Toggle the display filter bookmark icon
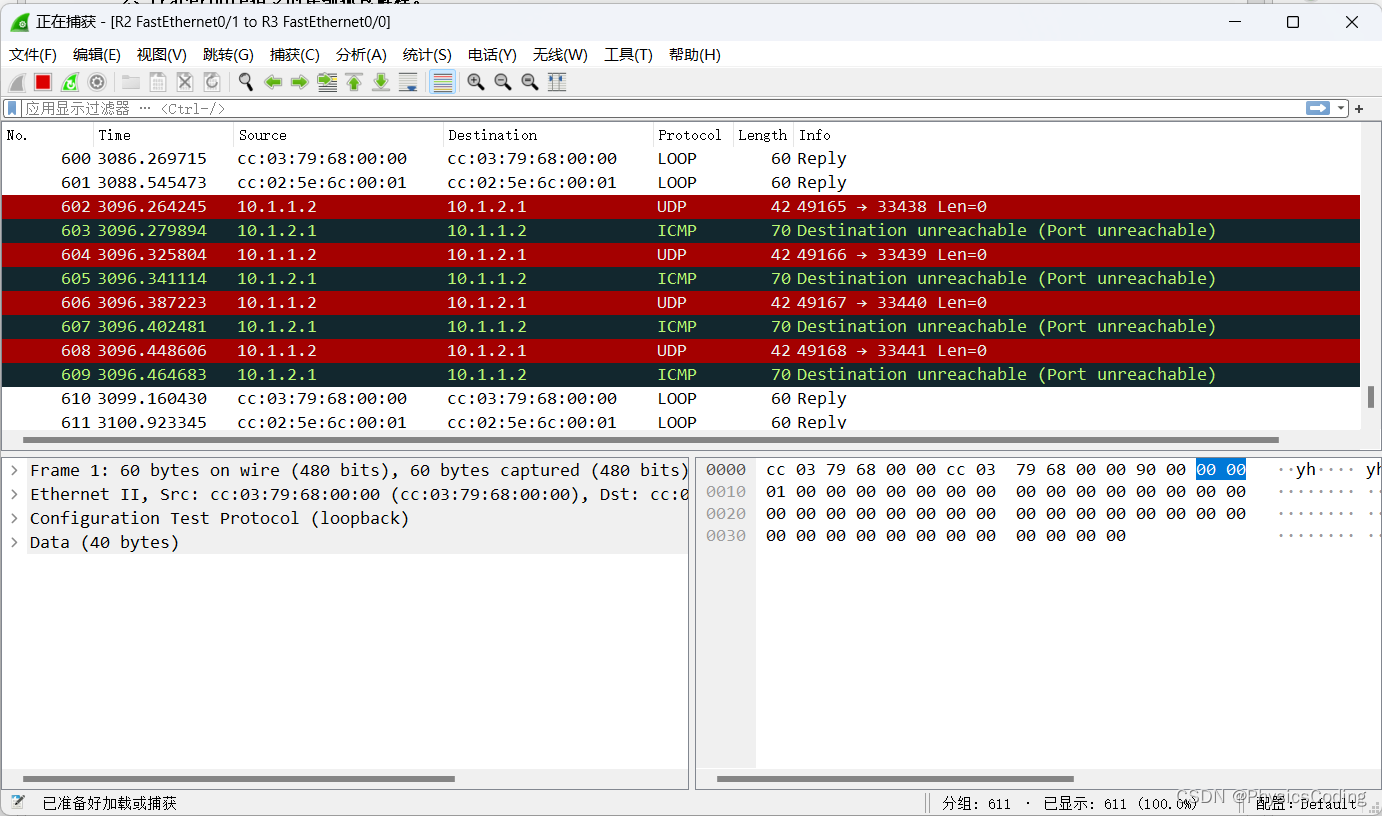 [10, 108]
